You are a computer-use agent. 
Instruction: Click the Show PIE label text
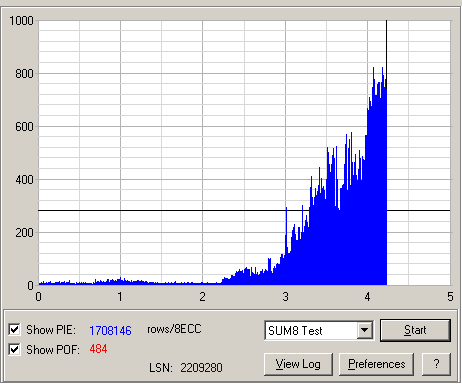pyautogui.click(x=51, y=330)
